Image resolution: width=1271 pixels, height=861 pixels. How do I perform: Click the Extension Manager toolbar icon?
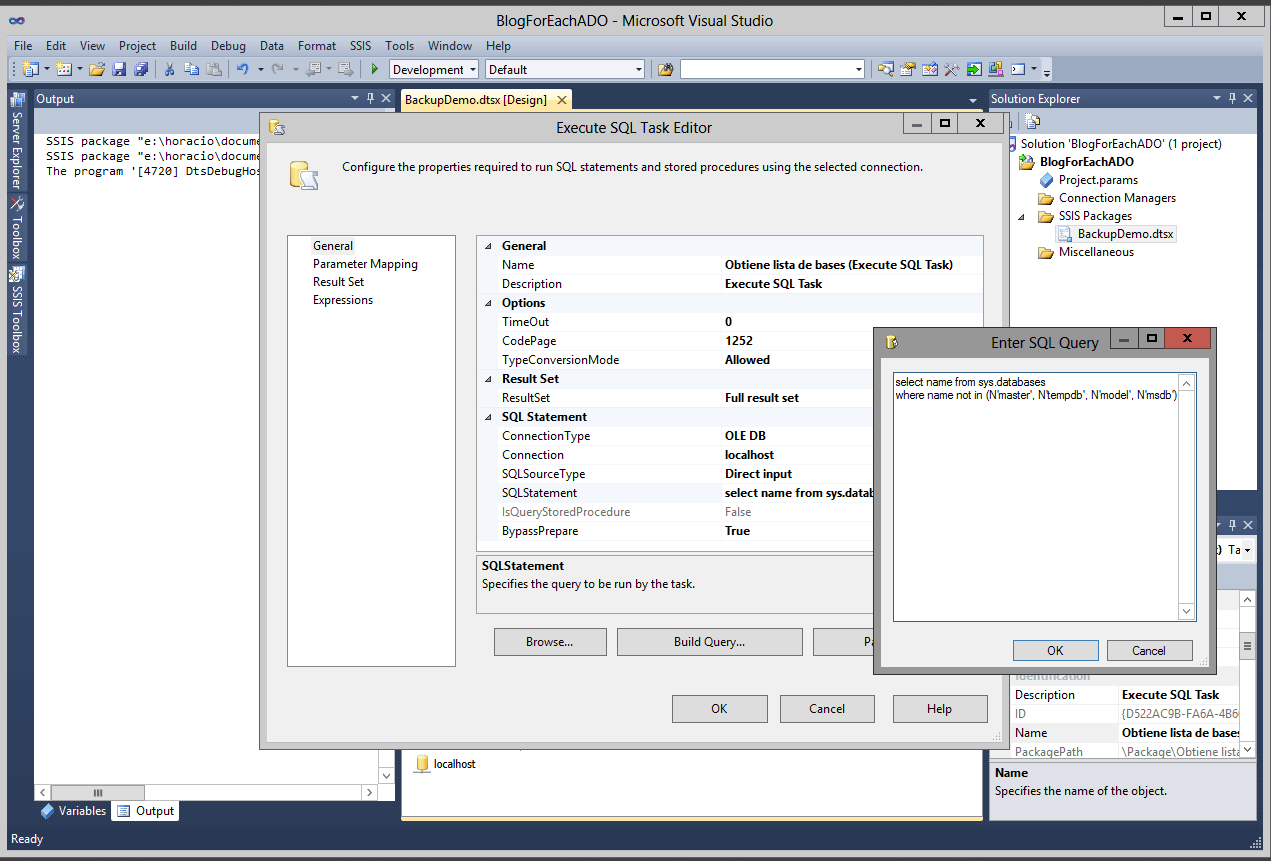click(995, 69)
